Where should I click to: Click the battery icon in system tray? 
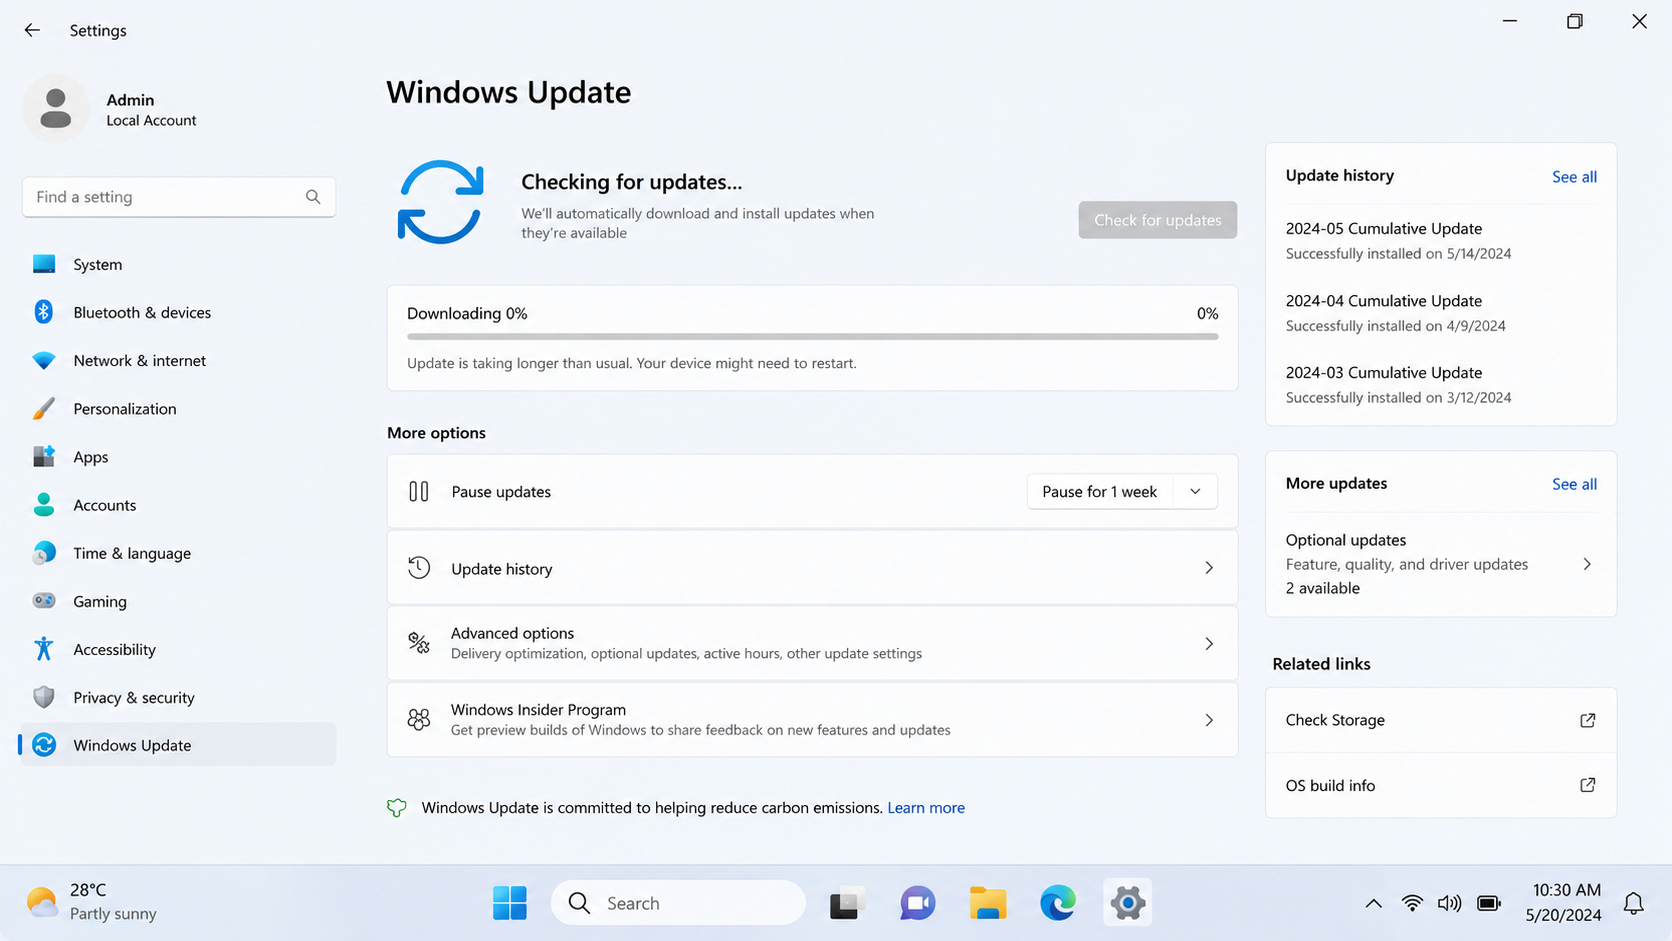(1489, 903)
